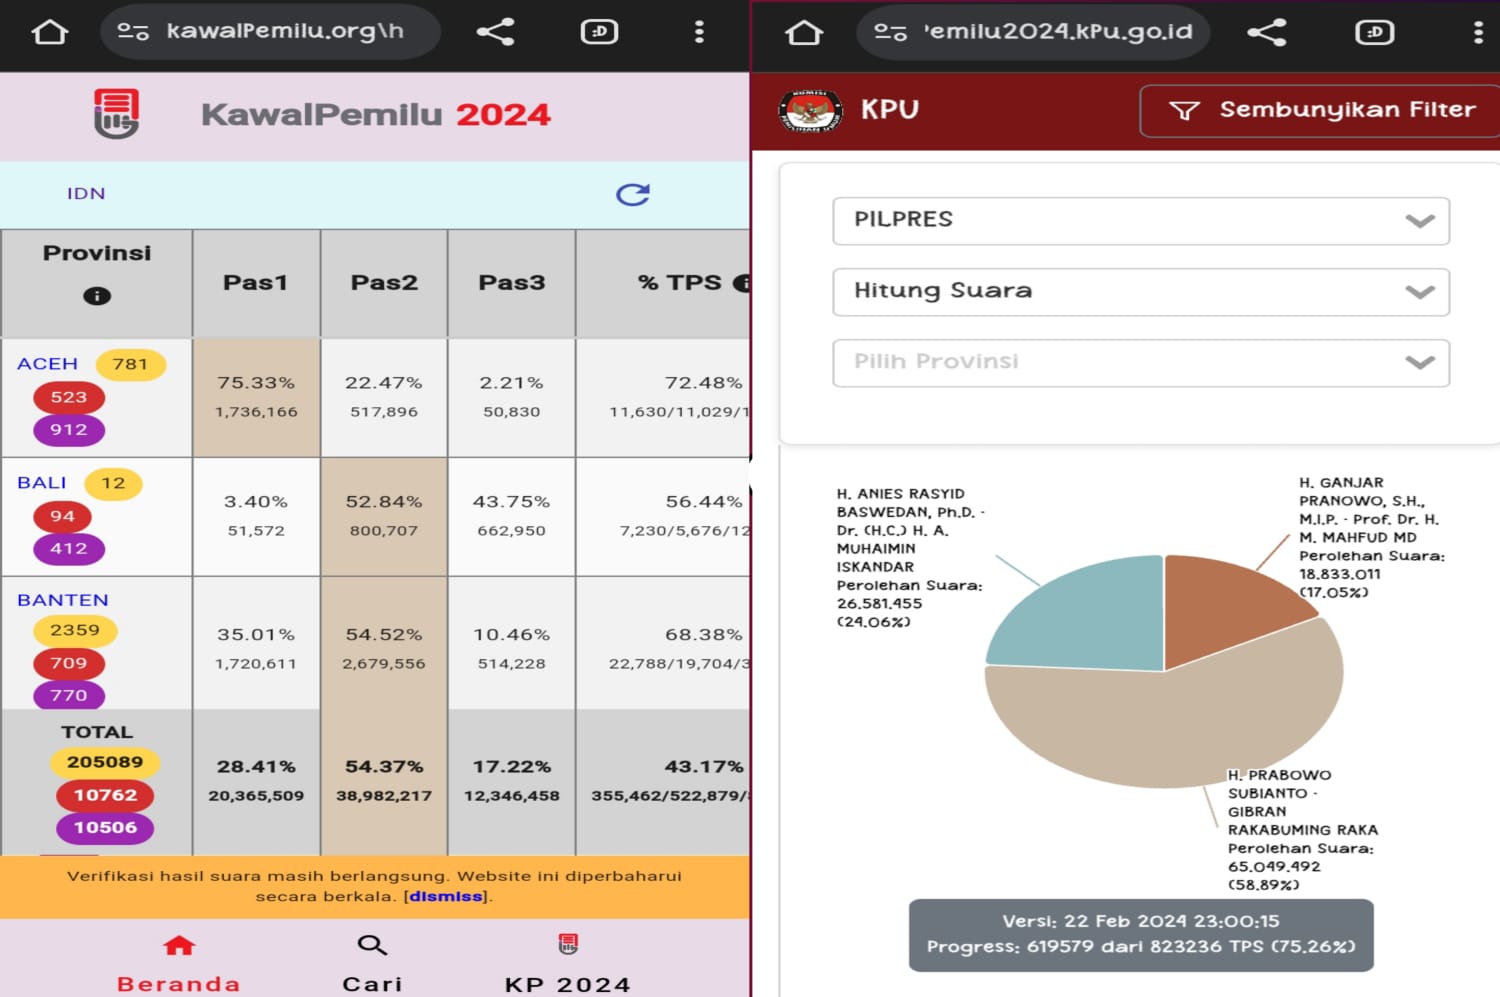Click kawalpemilu.org address bar
1500x997 pixels.
(x=270, y=32)
